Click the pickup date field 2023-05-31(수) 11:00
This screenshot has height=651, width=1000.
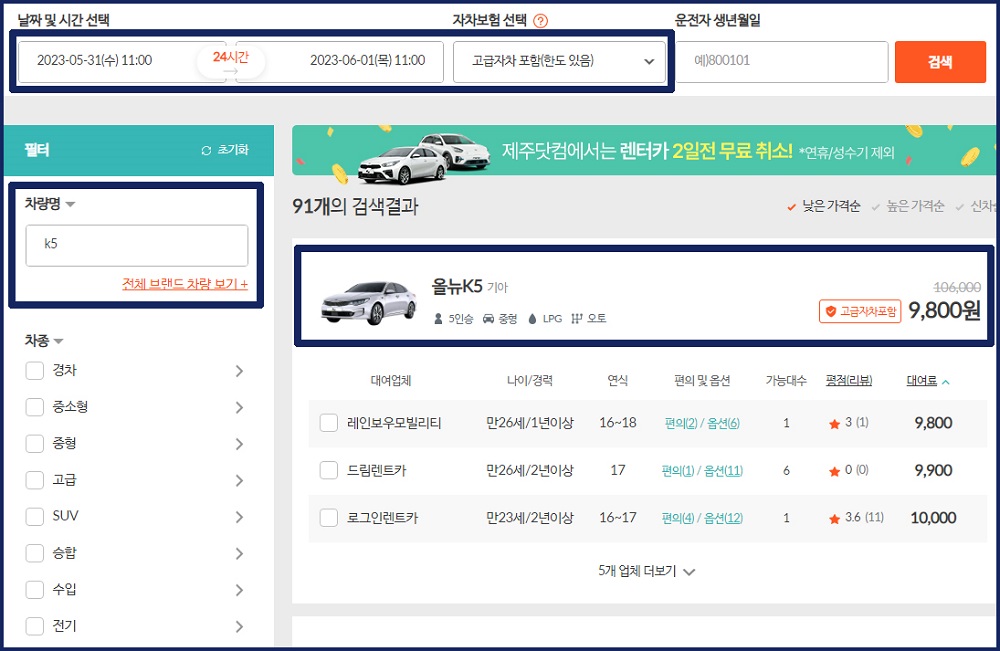pyautogui.click(x=121, y=62)
